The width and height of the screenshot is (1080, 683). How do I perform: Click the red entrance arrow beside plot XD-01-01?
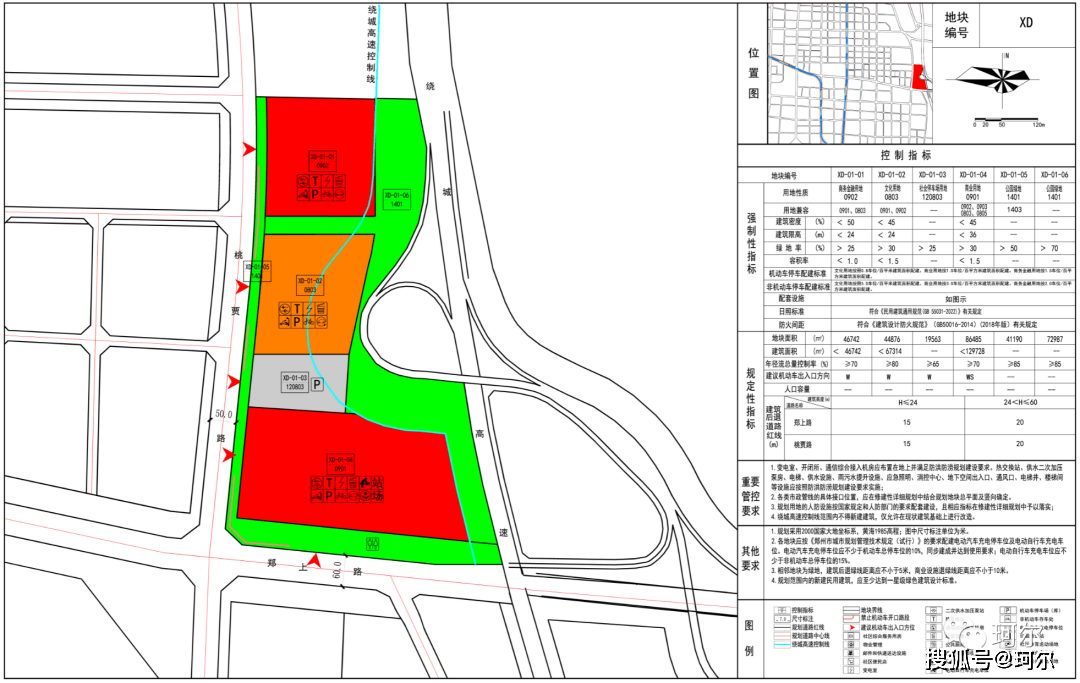tap(249, 149)
